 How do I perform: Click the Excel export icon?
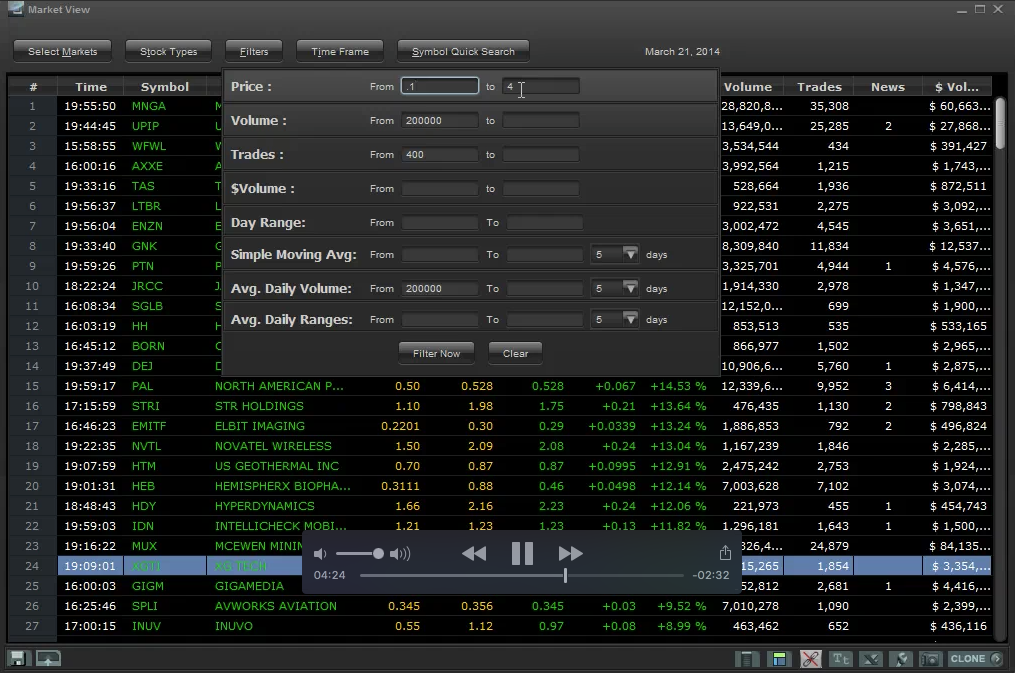point(871,659)
